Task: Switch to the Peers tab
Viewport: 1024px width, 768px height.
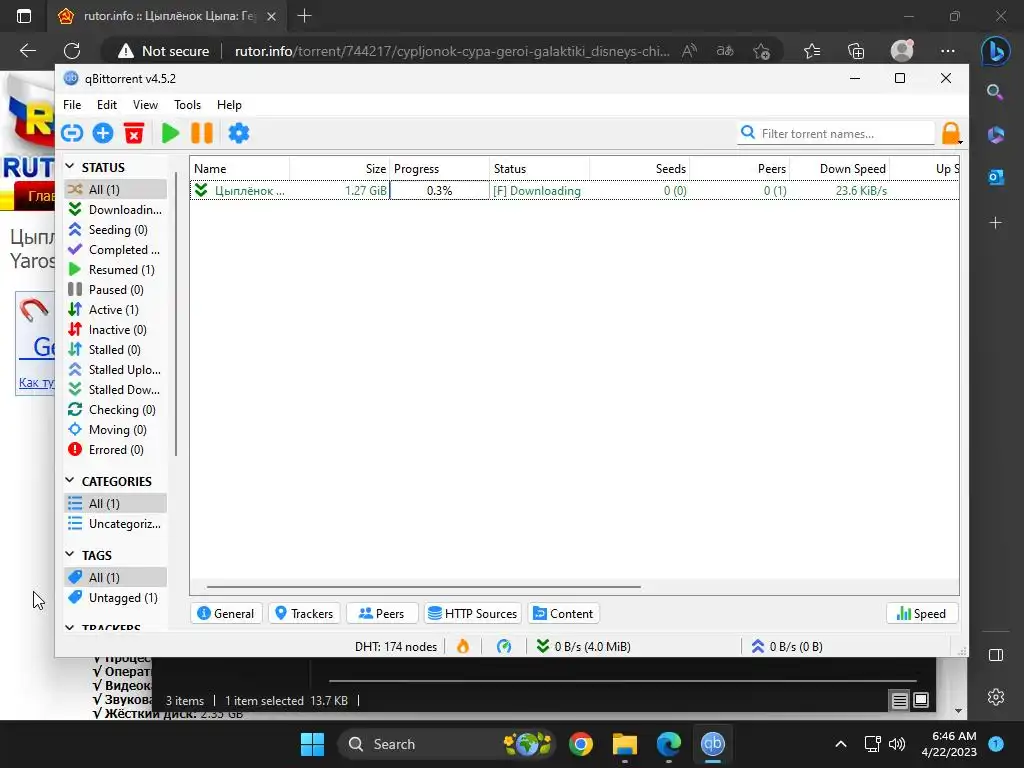Action: (x=382, y=613)
